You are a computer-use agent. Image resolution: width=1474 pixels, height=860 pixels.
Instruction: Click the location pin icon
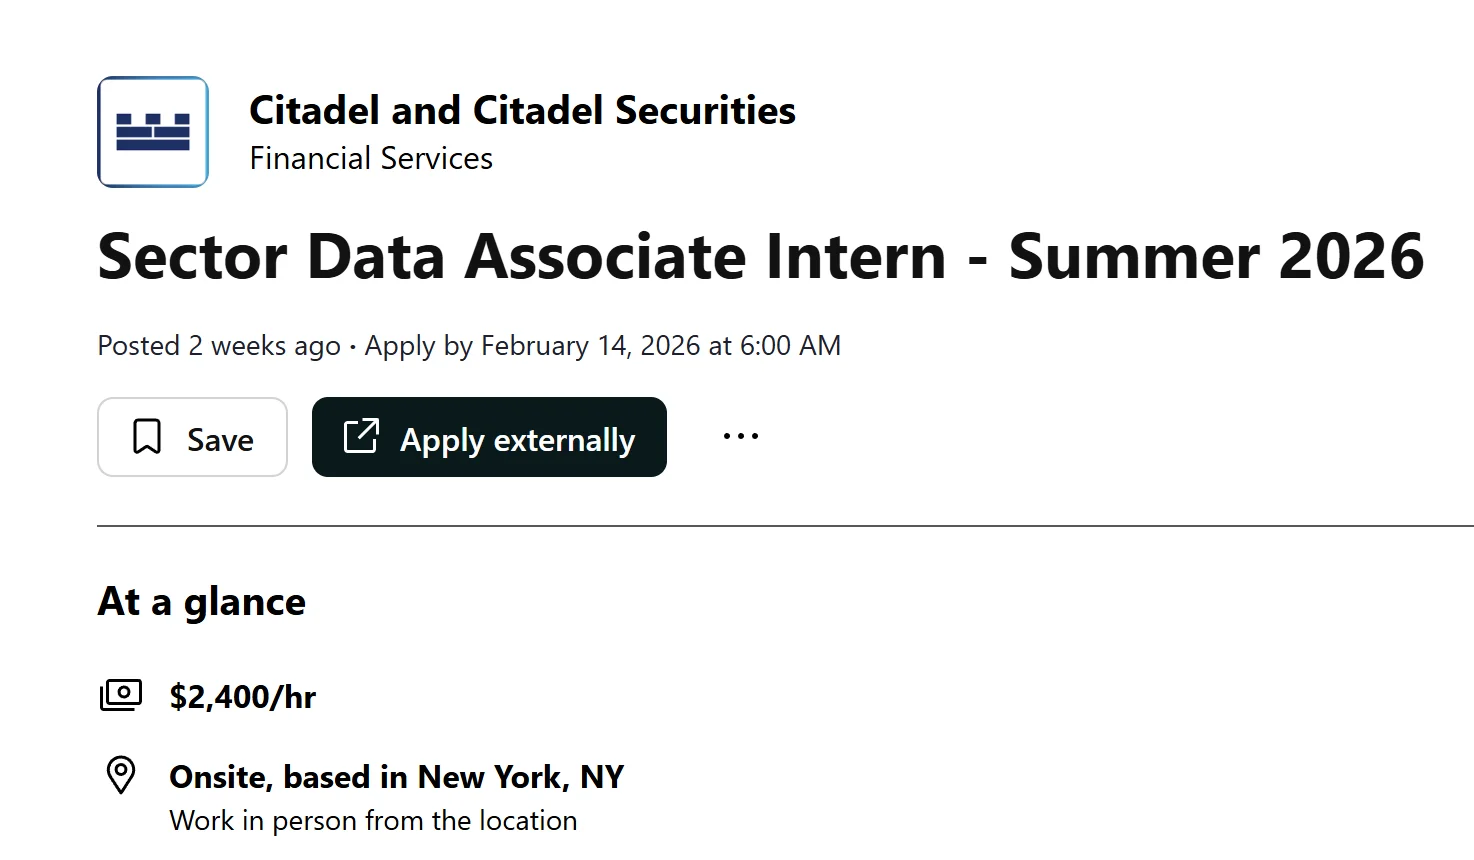[121, 775]
